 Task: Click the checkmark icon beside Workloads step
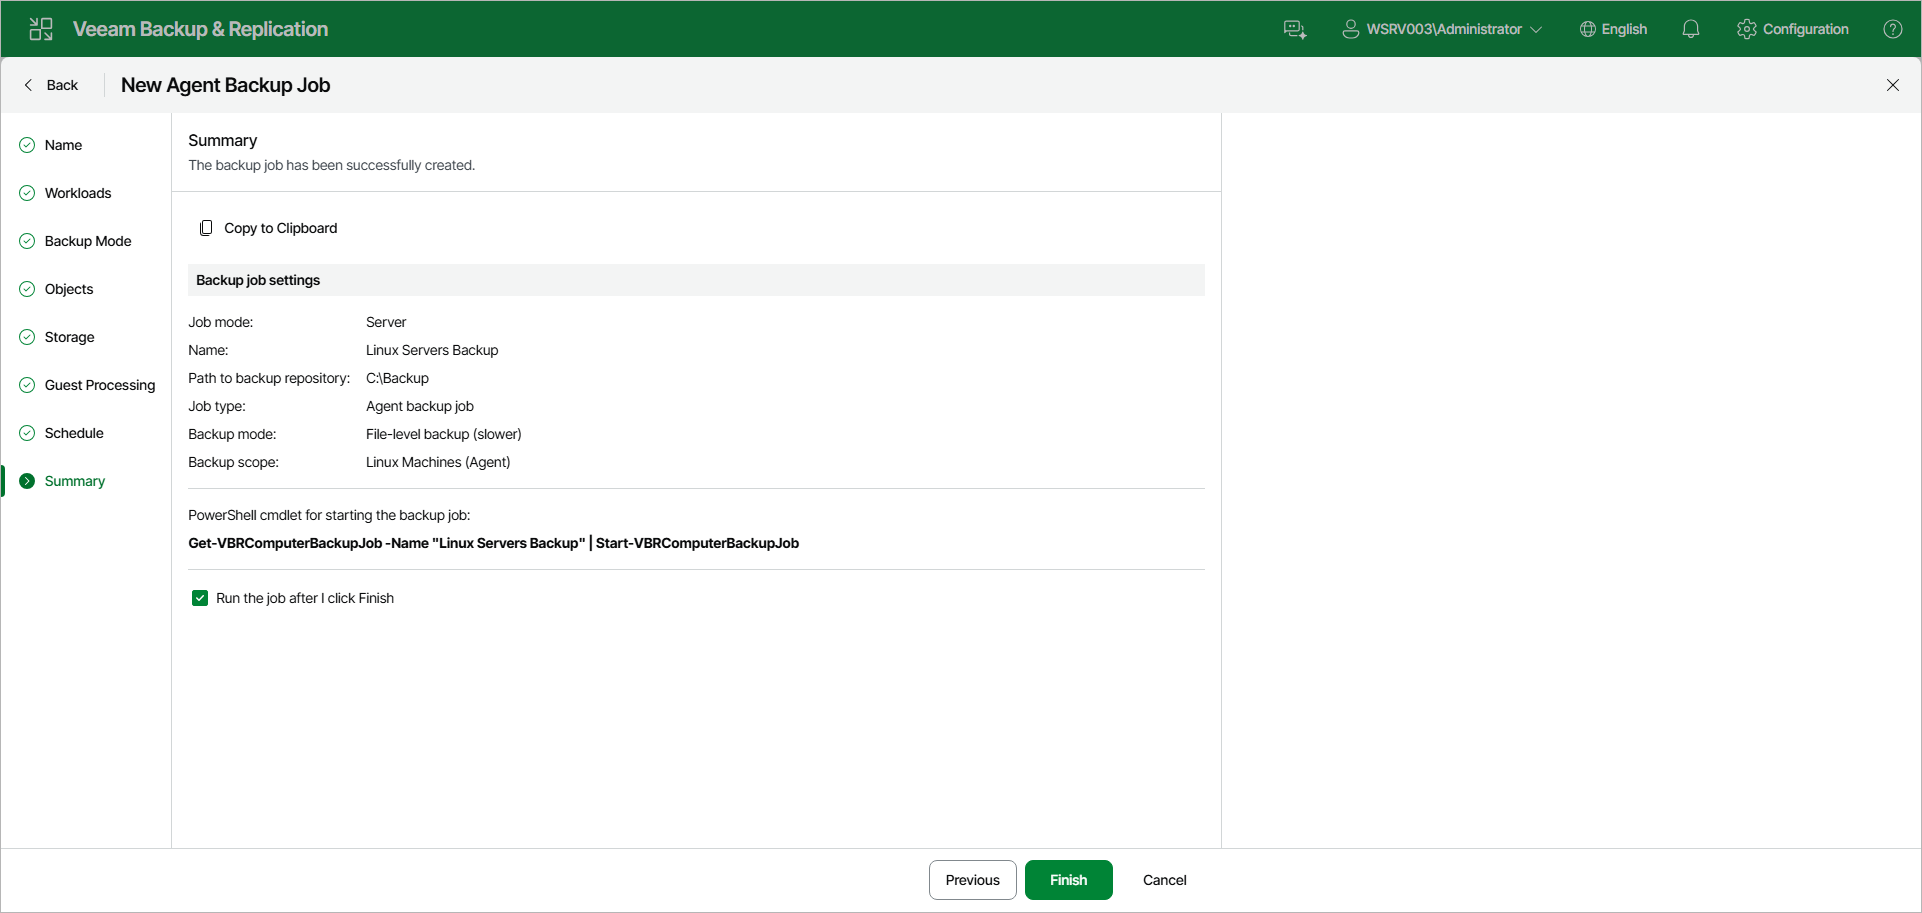click(27, 193)
